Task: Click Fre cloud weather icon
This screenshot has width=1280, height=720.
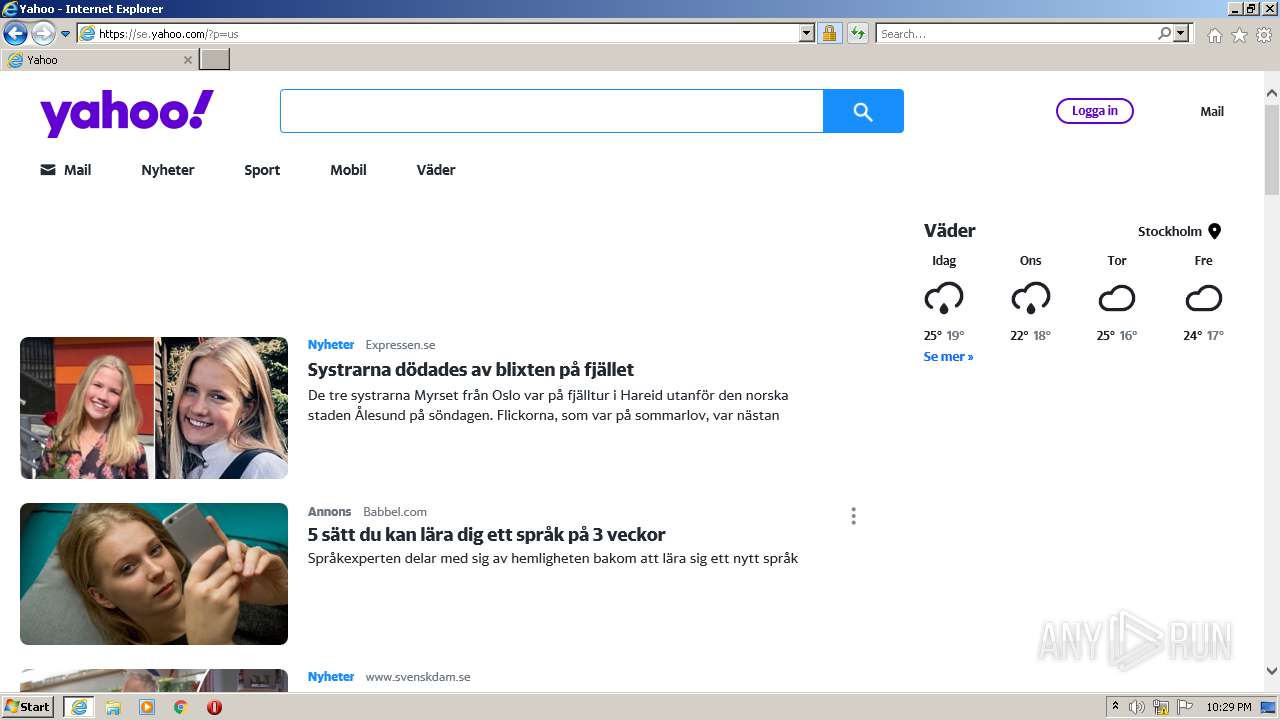Action: [1204, 298]
